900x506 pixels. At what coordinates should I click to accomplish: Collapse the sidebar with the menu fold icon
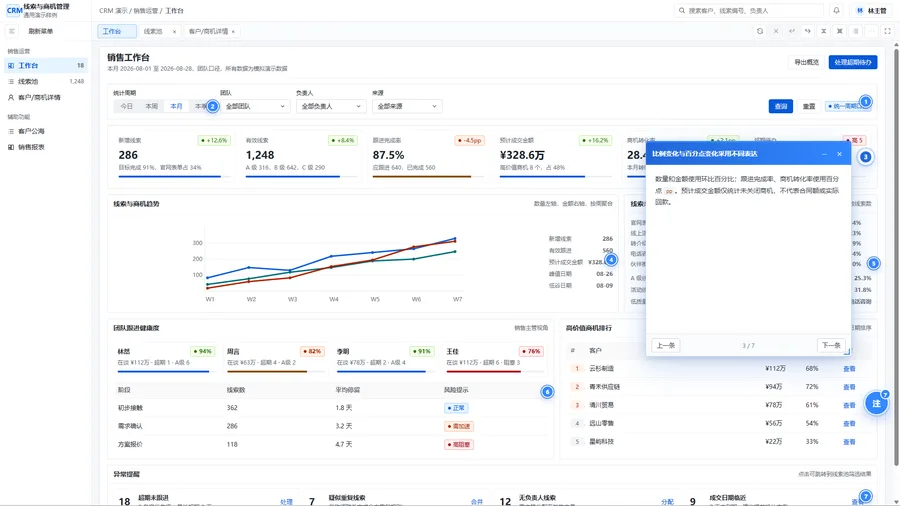point(11,31)
